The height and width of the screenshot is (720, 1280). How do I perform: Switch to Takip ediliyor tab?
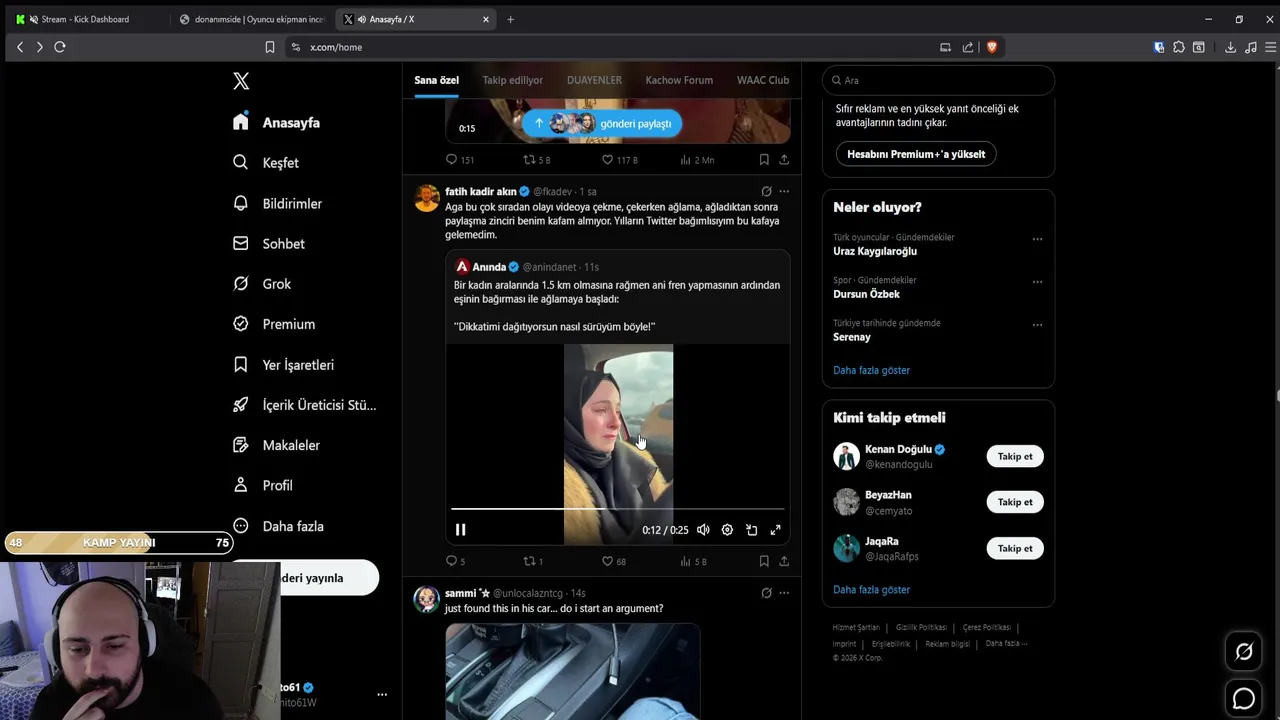[512, 80]
